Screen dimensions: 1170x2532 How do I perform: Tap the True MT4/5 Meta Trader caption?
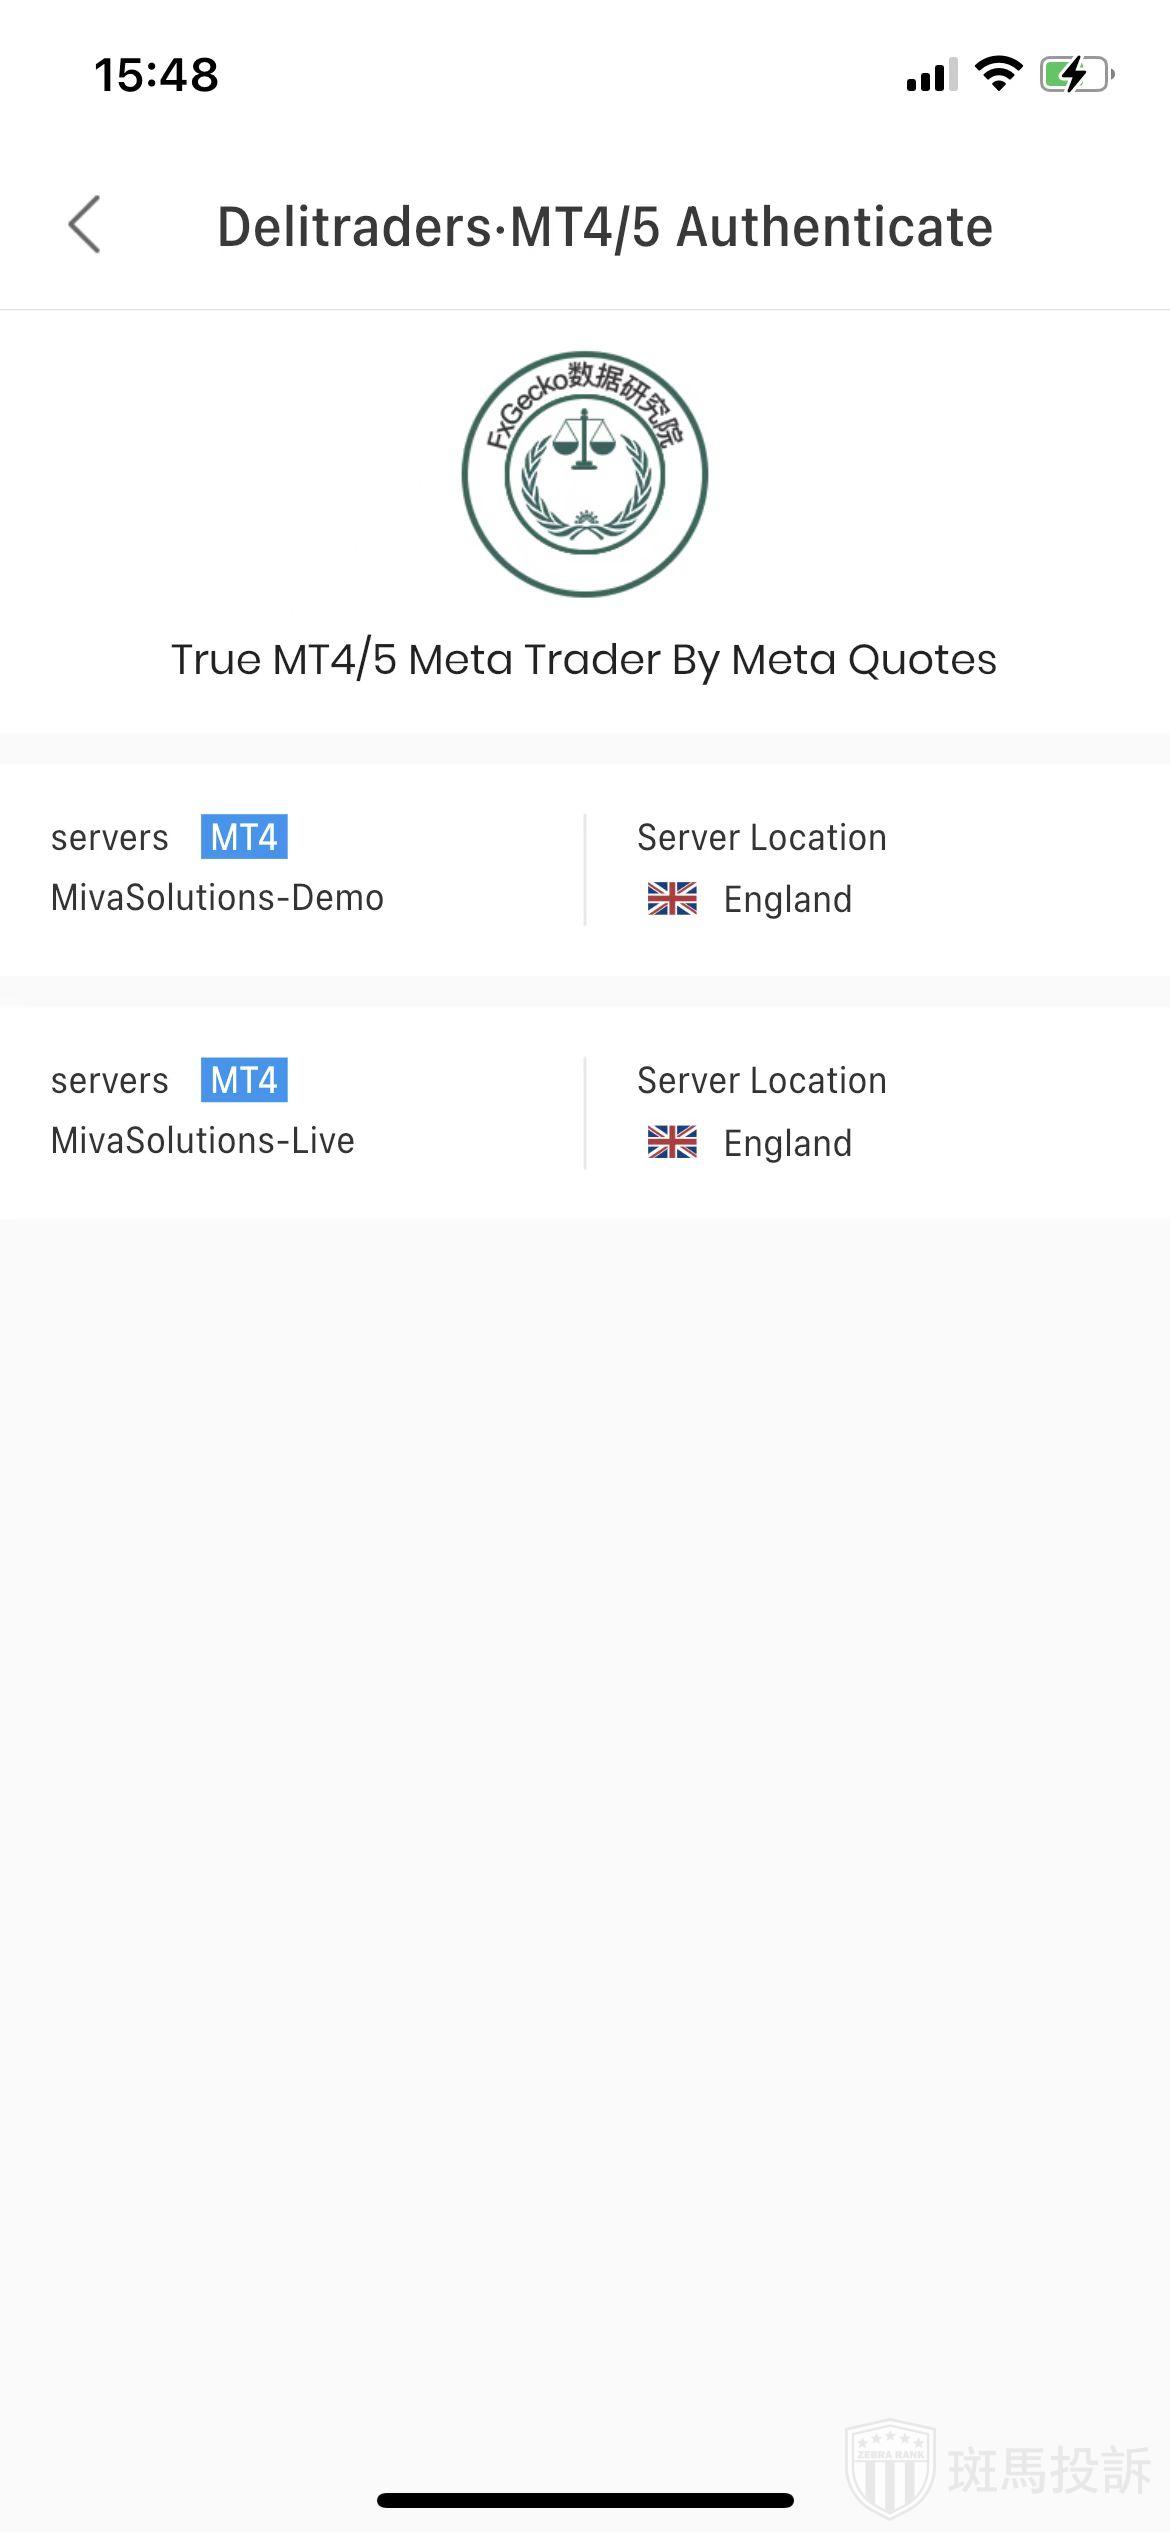click(584, 660)
